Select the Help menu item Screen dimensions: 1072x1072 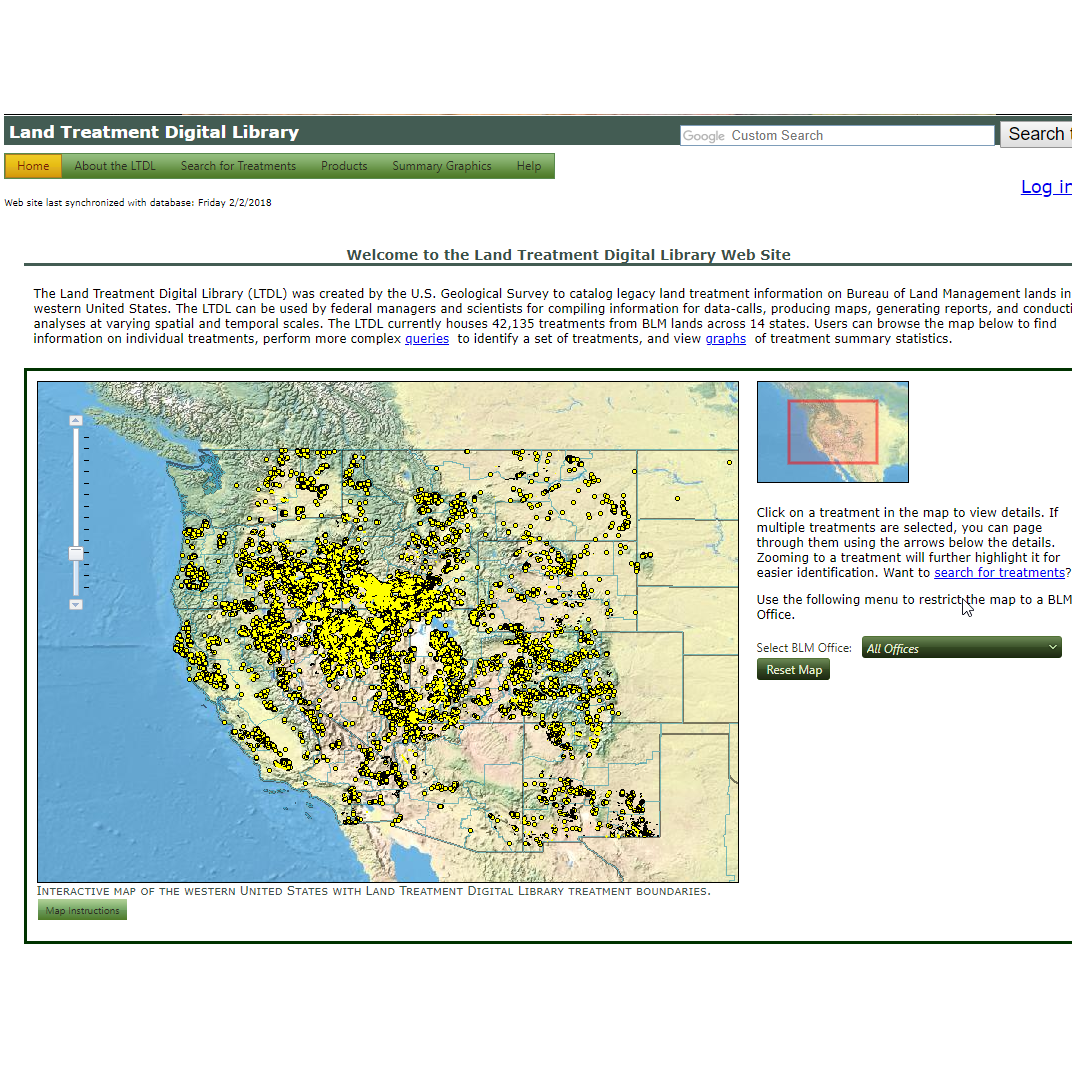click(529, 166)
